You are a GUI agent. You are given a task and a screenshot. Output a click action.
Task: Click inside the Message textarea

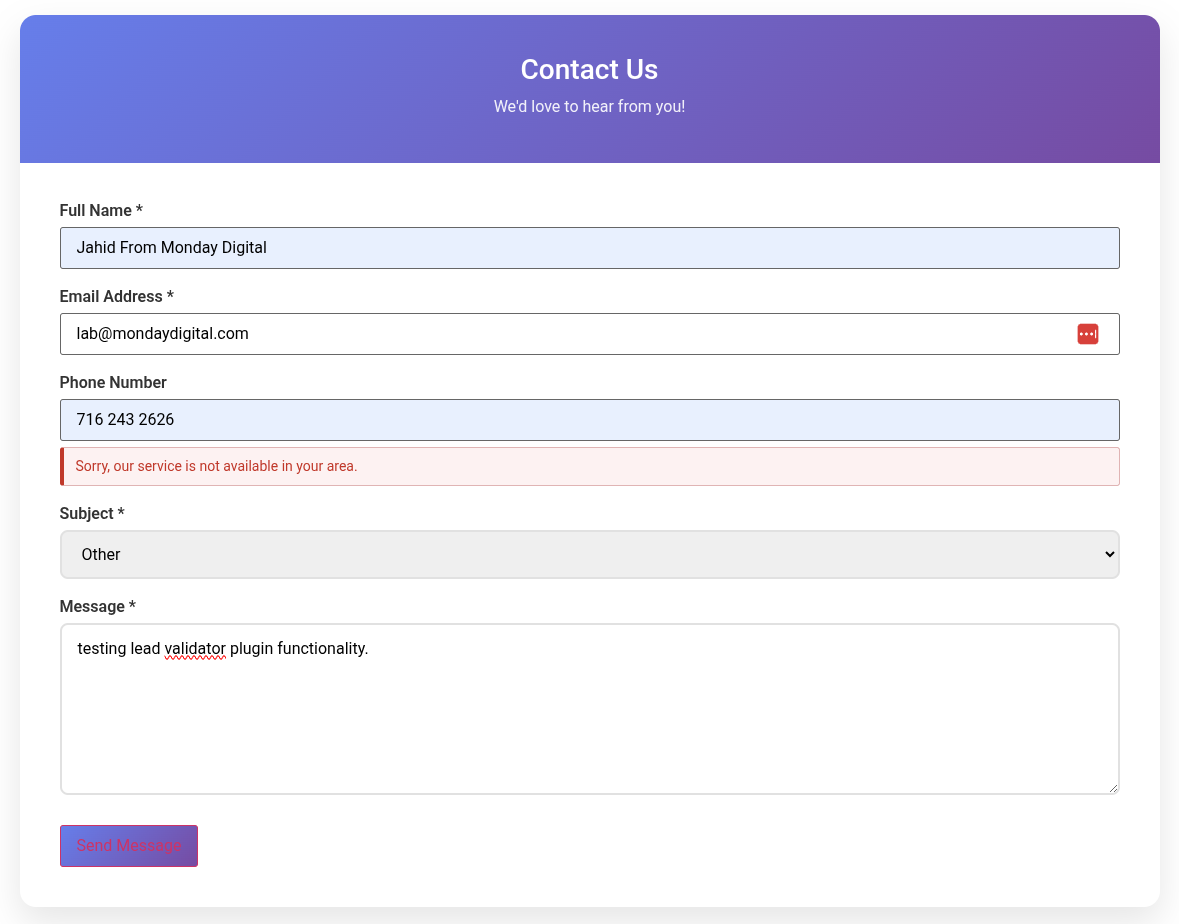[x=590, y=709]
